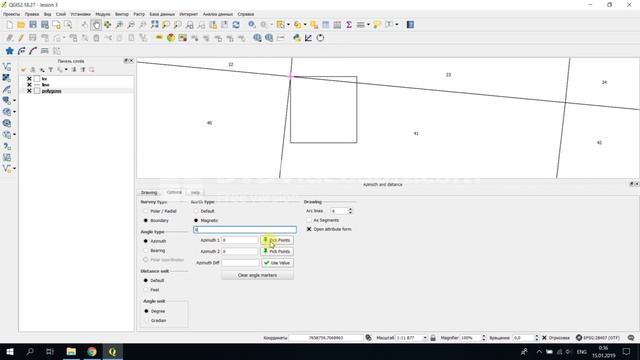
Task: Click Pick Points for Azimuth 1
Action: 277,240
